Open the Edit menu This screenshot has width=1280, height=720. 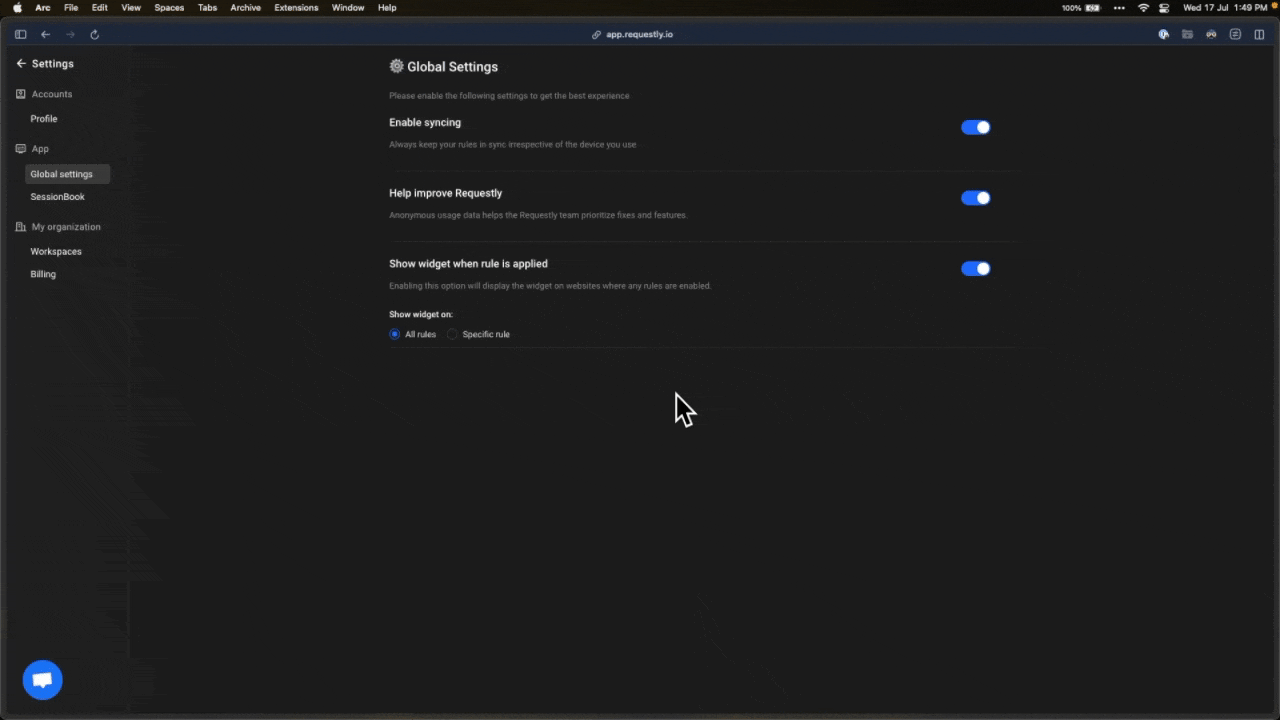100,7
